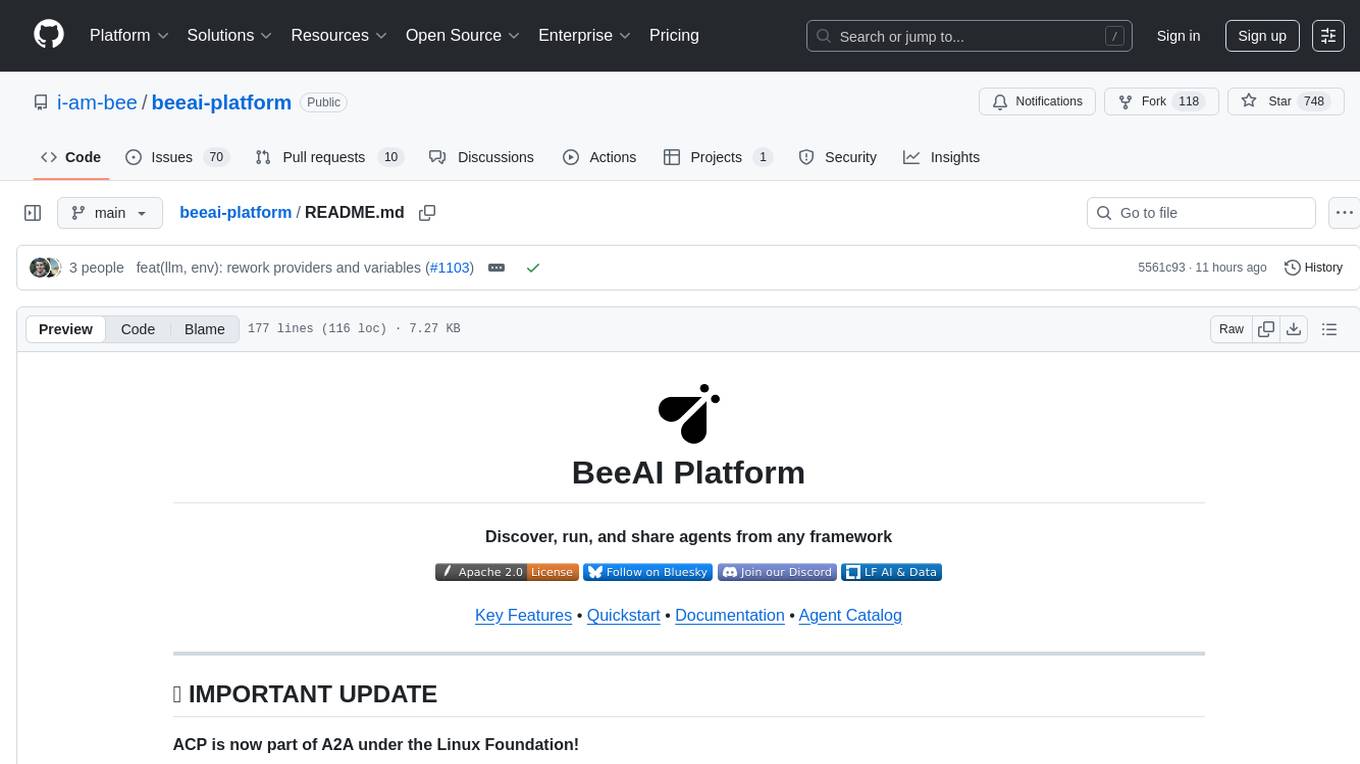Click the BeeAI bee logo image
The height and width of the screenshot is (764, 1360).
coord(689,413)
